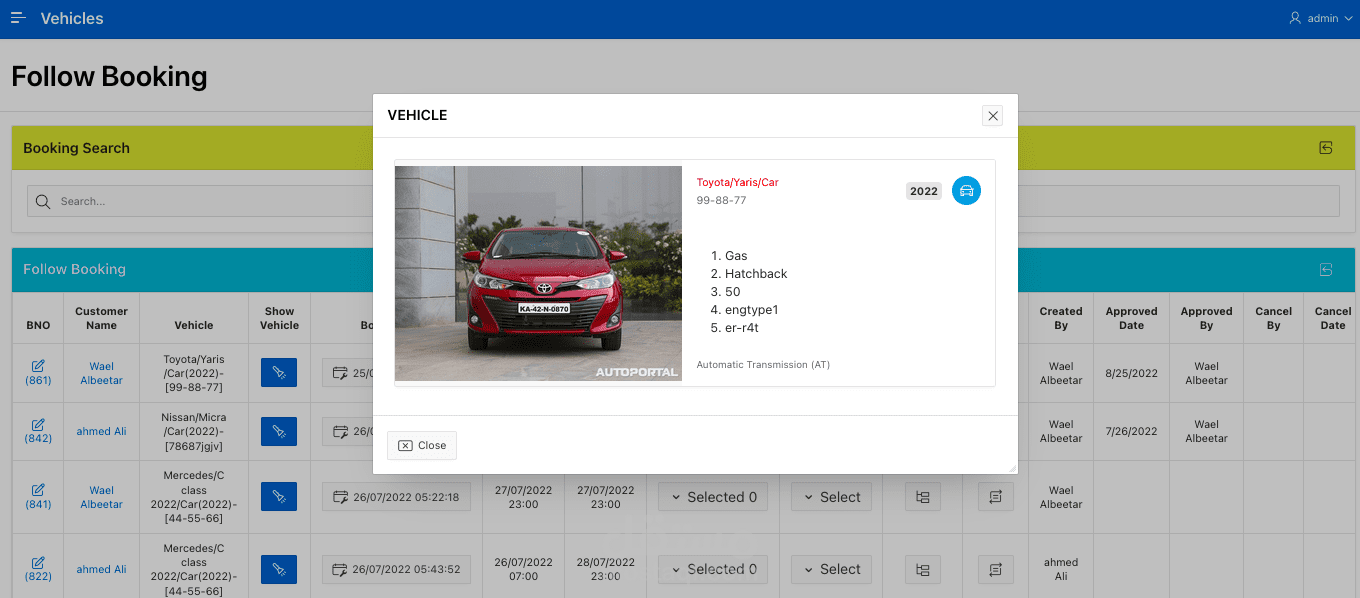
Task: Click the engtype1 list item
Action: click(751, 310)
